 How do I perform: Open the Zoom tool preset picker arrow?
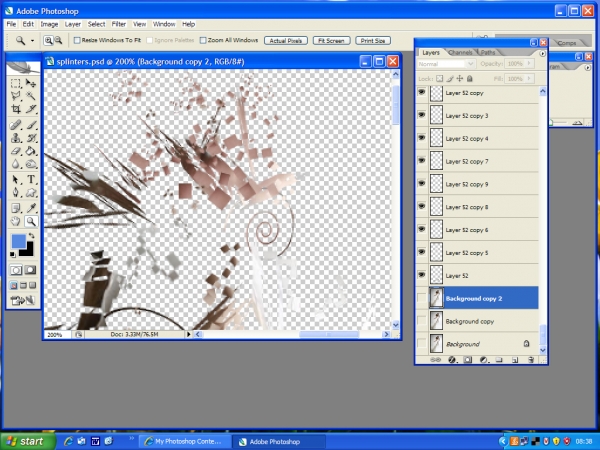pyautogui.click(x=33, y=40)
